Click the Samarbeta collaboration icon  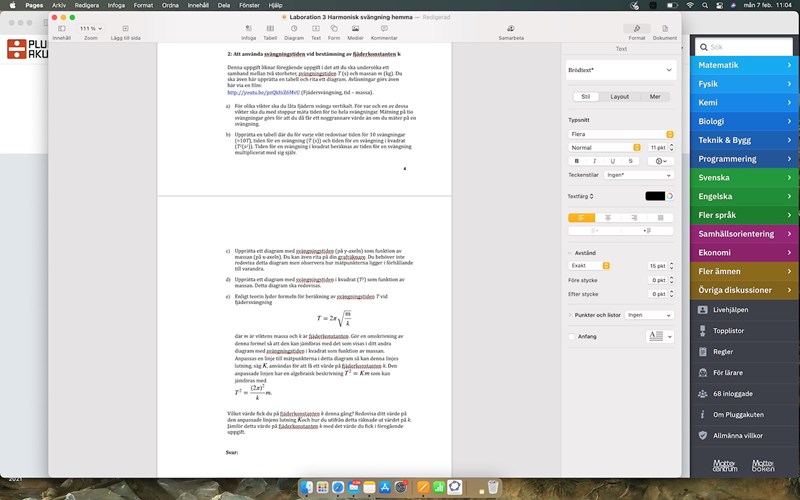(510, 31)
